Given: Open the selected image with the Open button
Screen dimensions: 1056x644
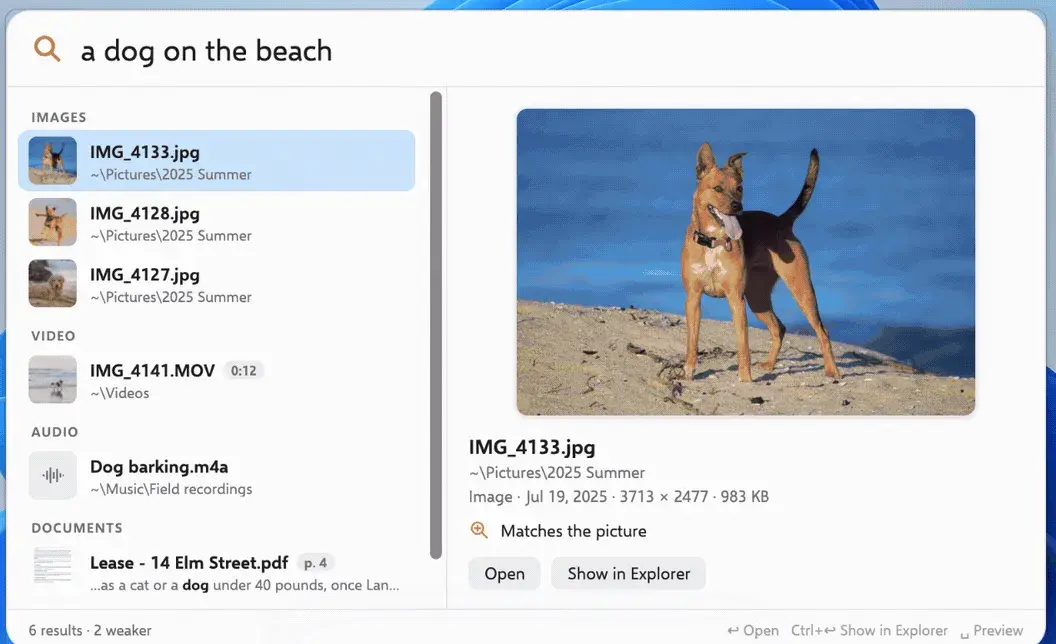Looking at the screenshot, I should [504, 573].
